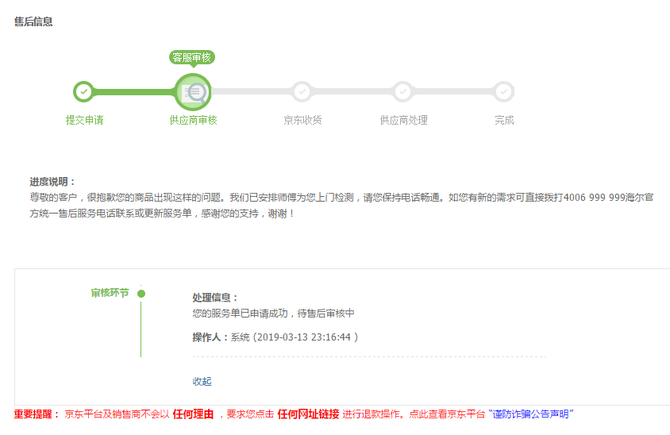The width and height of the screenshot is (670, 435).
Task: Collapse details with the 收起 link
Action: (x=202, y=381)
